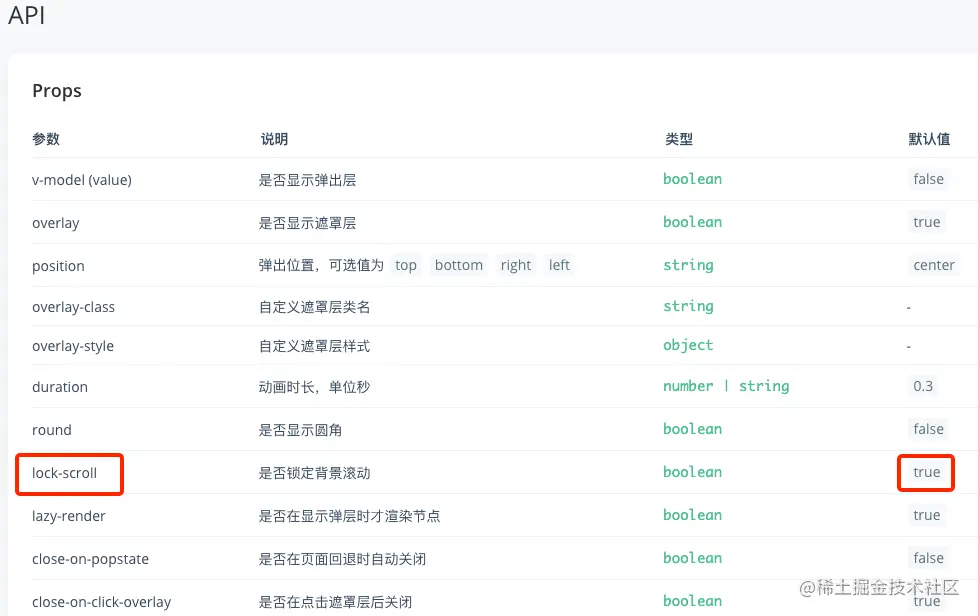Select the duration parameter name
978x616 pixels.
(x=60, y=387)
